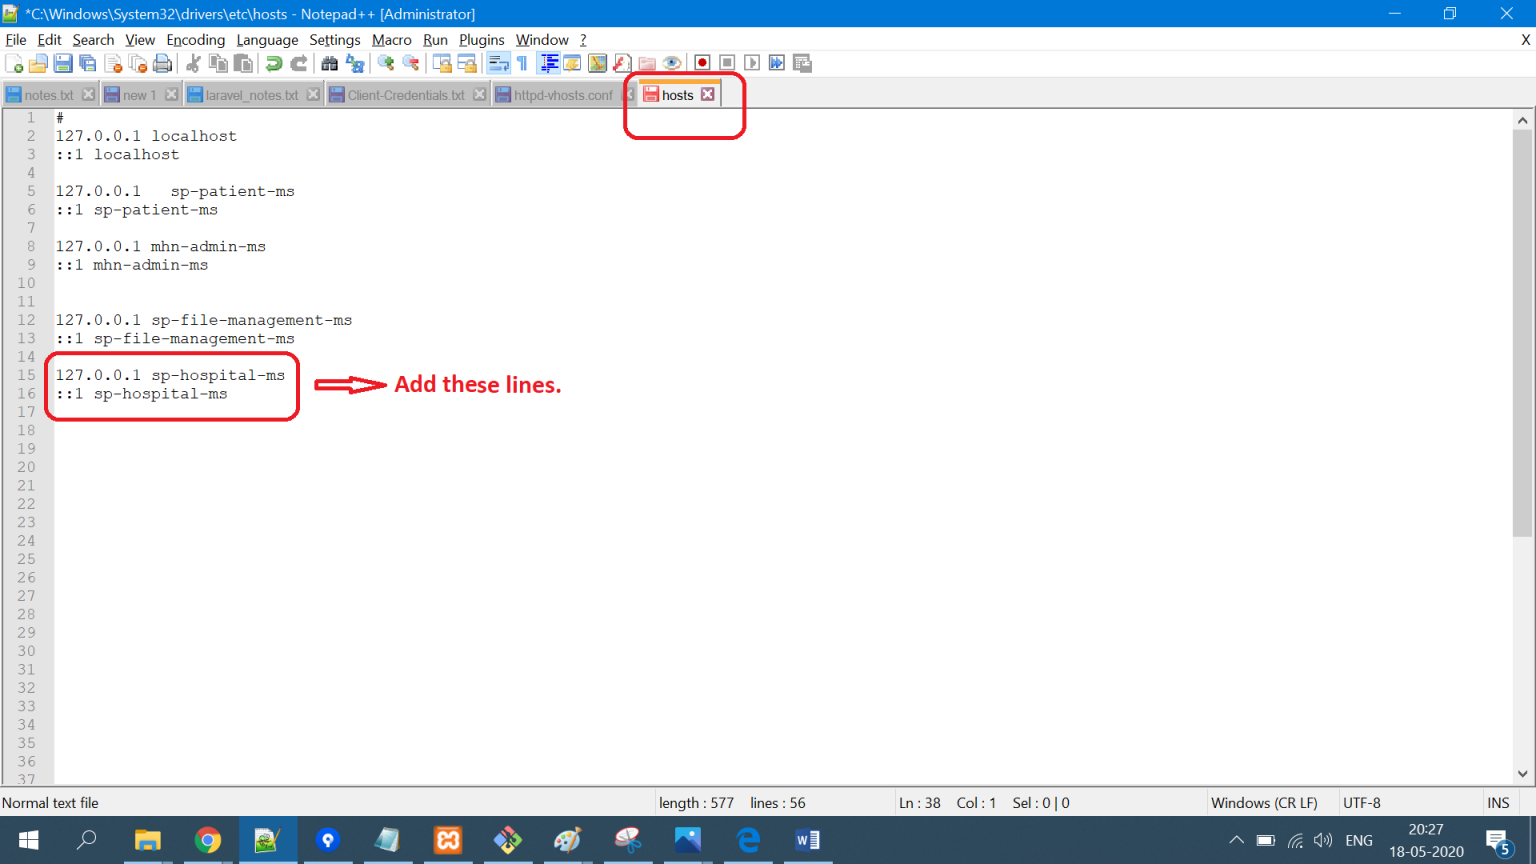Screen dimensions: 1536x864
Task: Toggle file monitoring eye icon
Action: point(672,63)
